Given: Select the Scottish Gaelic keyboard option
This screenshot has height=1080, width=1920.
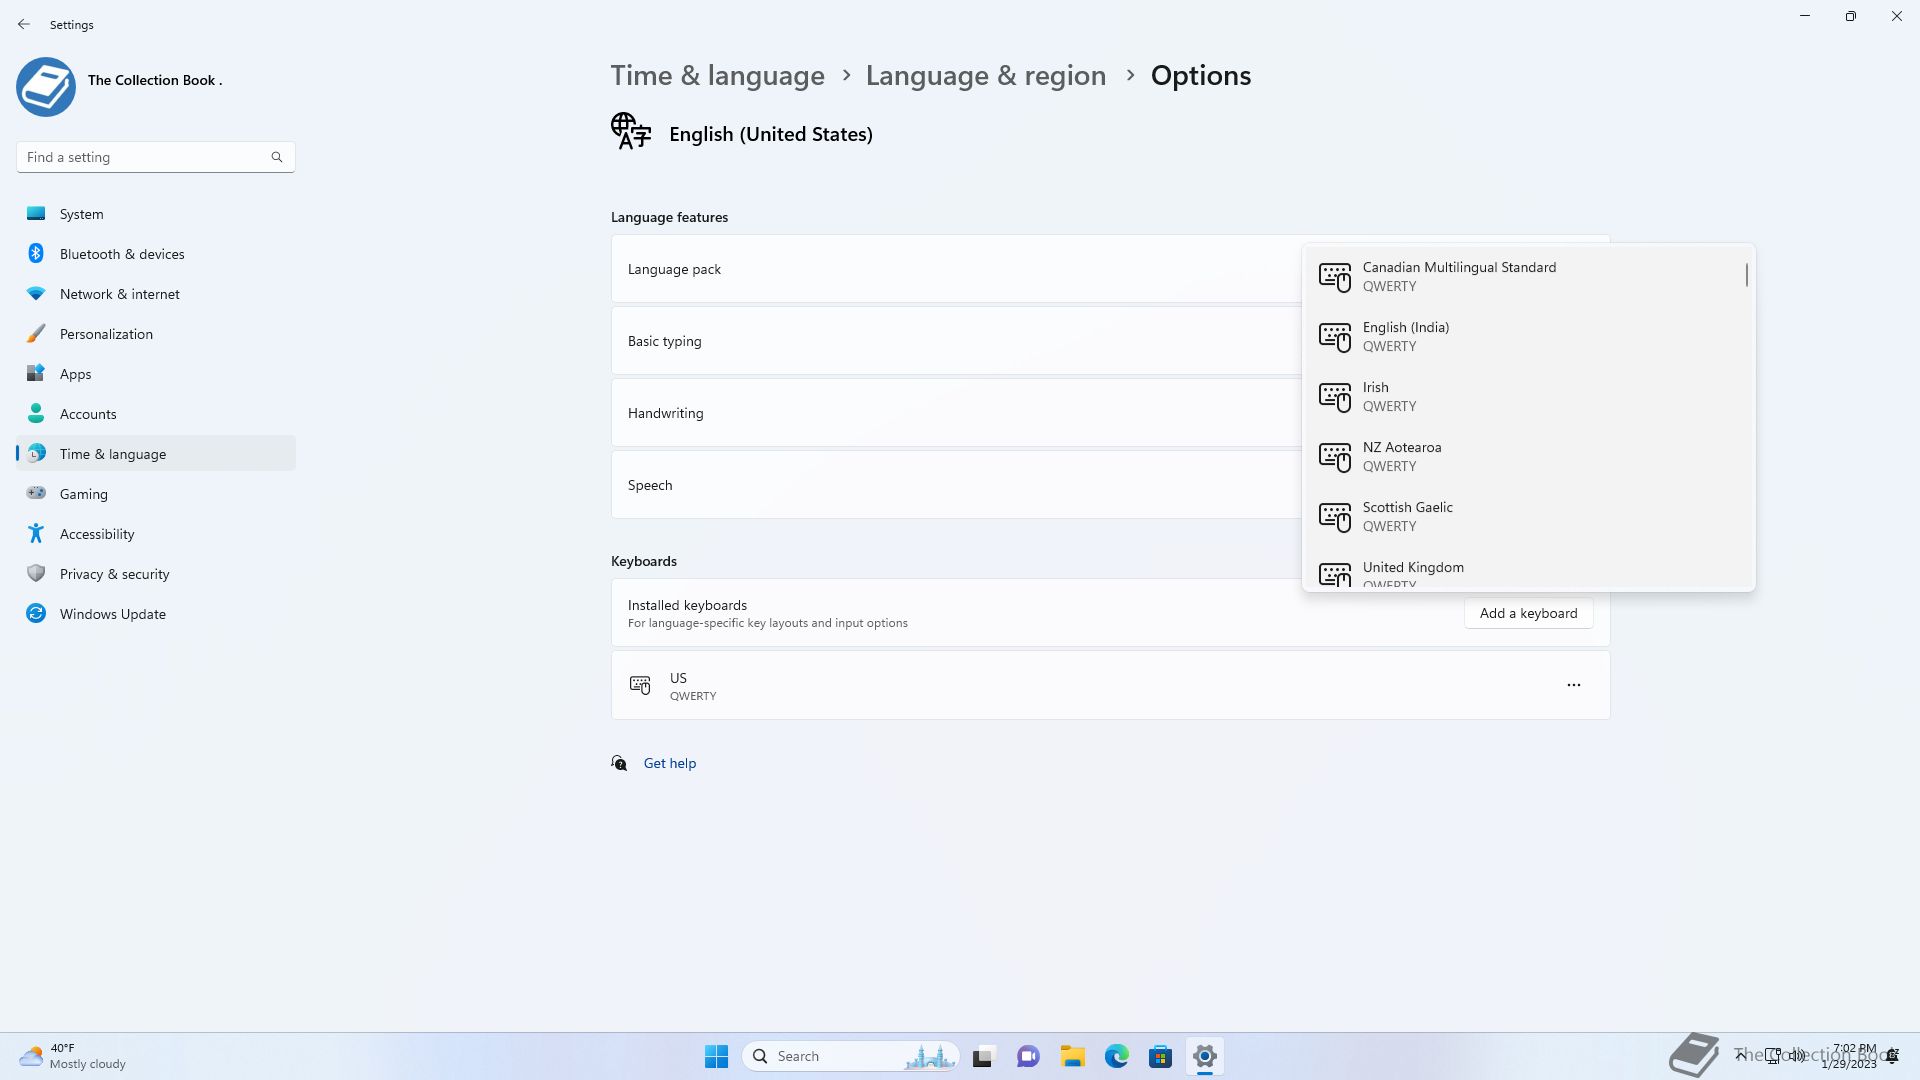Looking at the screenshot, I should [x=1407, y=516].
